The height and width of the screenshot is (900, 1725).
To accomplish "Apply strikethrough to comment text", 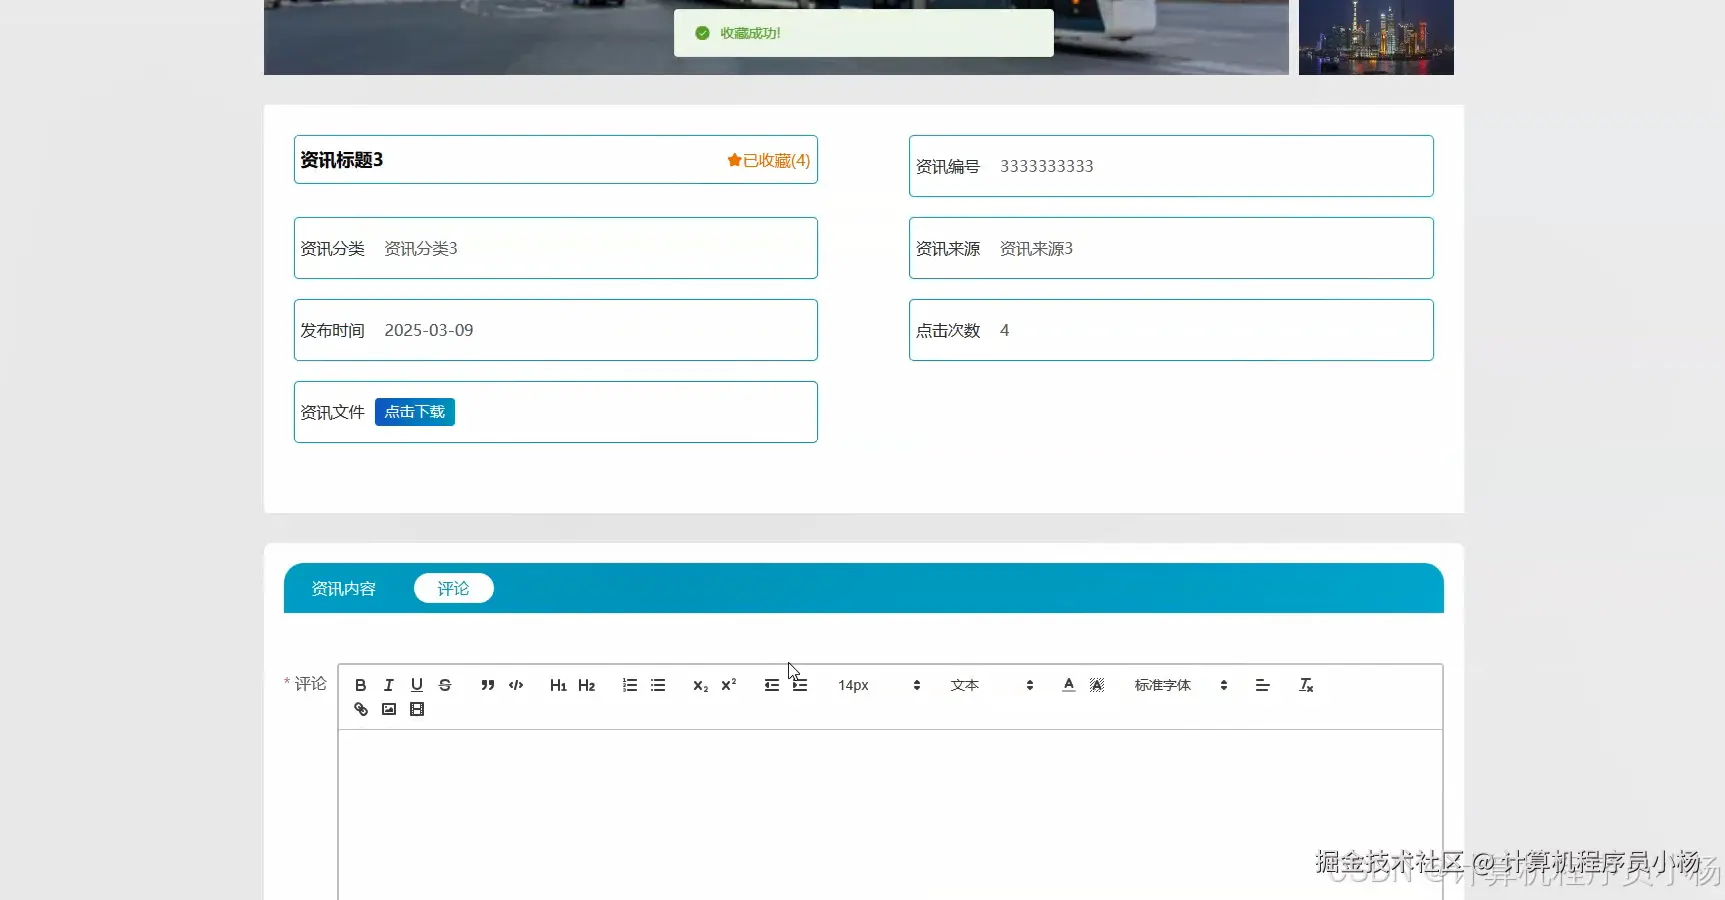I will [445, 685].
